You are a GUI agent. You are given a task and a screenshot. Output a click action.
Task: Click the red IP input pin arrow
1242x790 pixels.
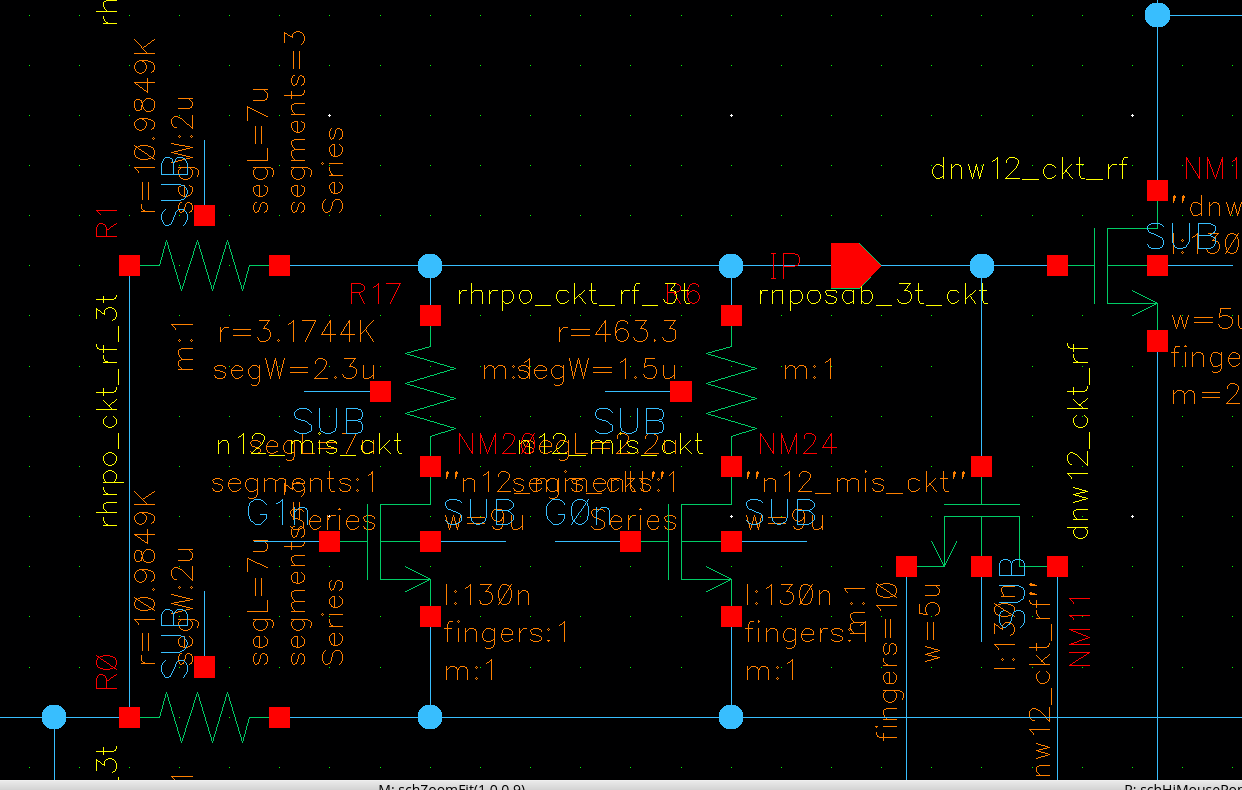coord(856,266)
